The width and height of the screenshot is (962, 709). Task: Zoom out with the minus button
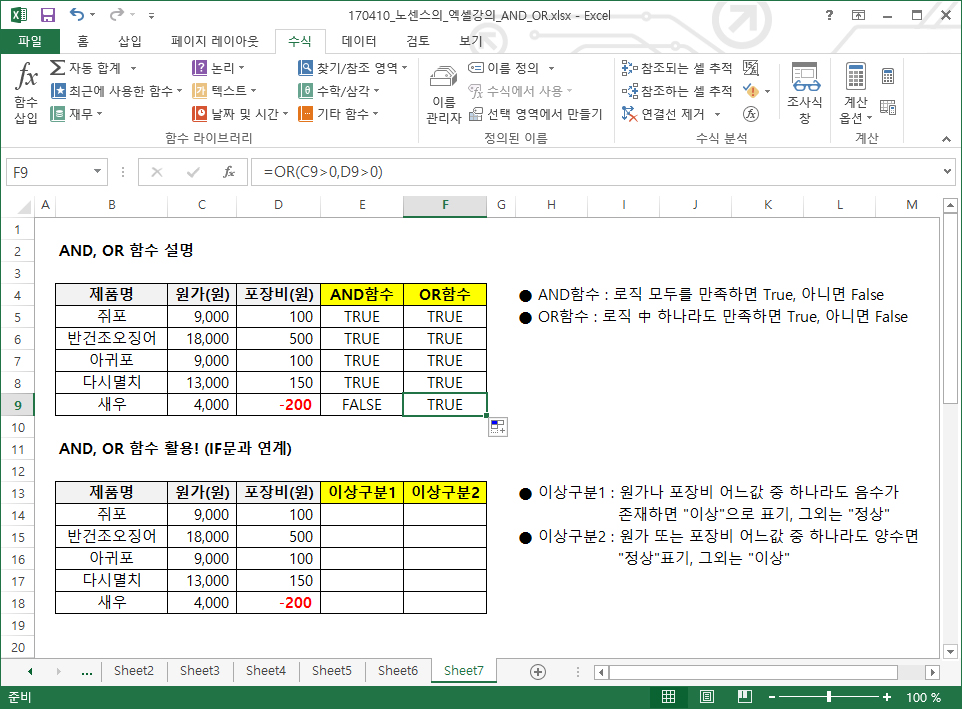click(772, 697)
